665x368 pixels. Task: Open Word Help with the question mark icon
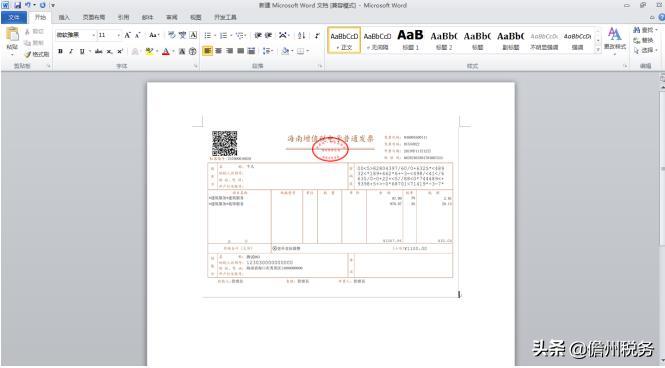point(662,17)
